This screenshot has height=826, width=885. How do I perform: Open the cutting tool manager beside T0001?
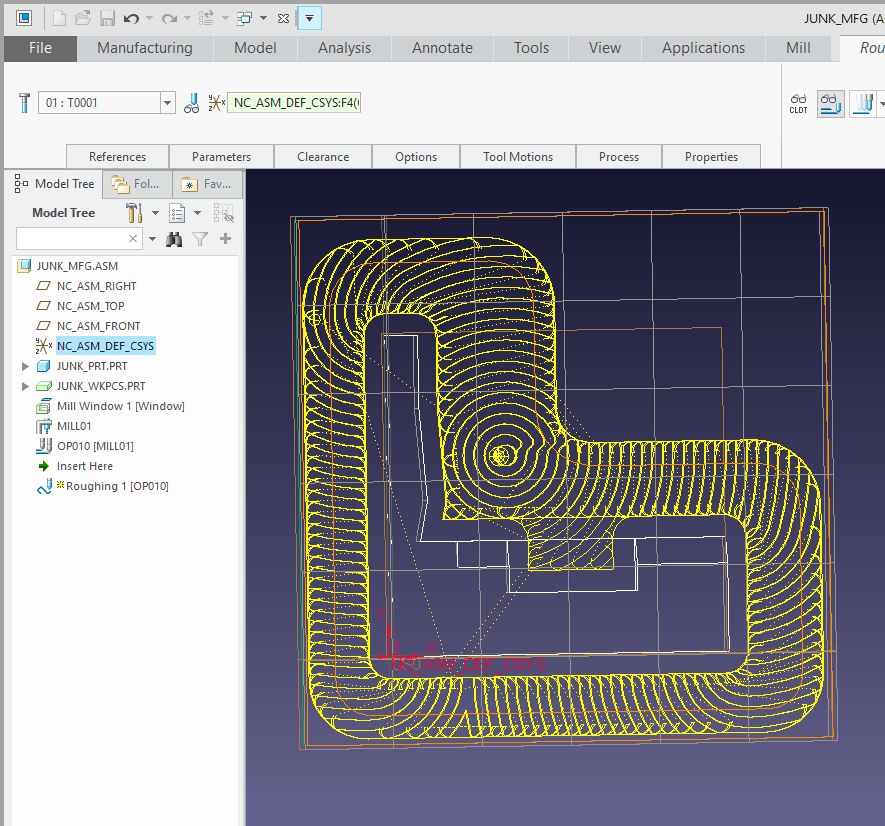[x=192, y=103]
